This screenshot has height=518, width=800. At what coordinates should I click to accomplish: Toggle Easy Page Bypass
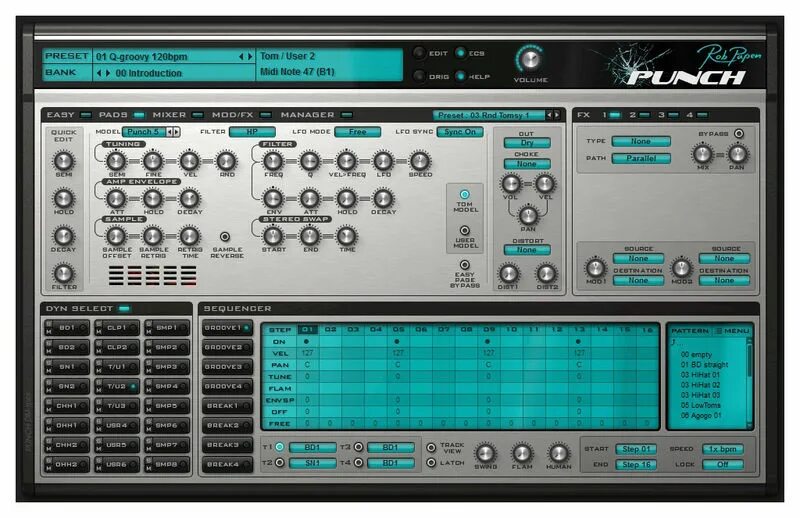[x=464, y=265]
